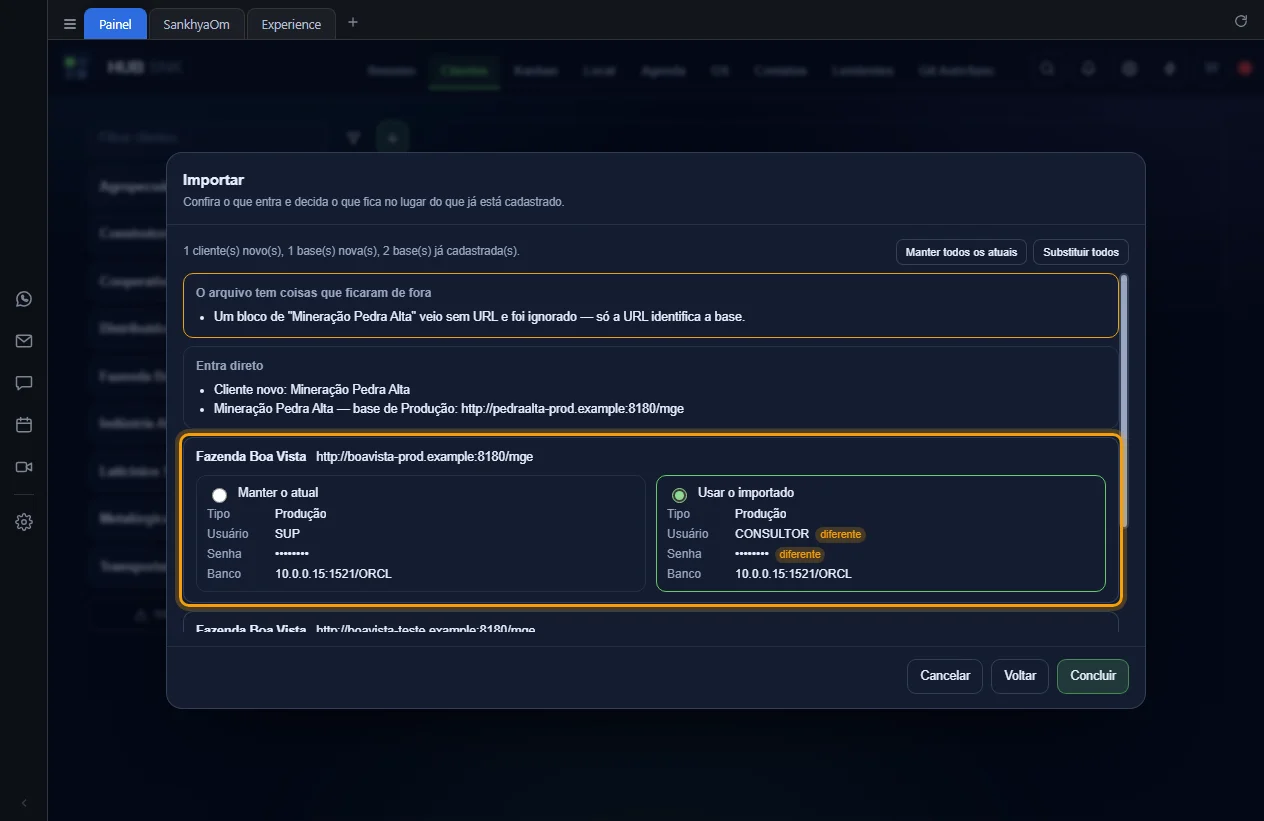This screenshot has height=821, width=1264.
Task: Click the "CONSULTOR" imported user value
Action: pyautogui.click(x=772, y=534)
